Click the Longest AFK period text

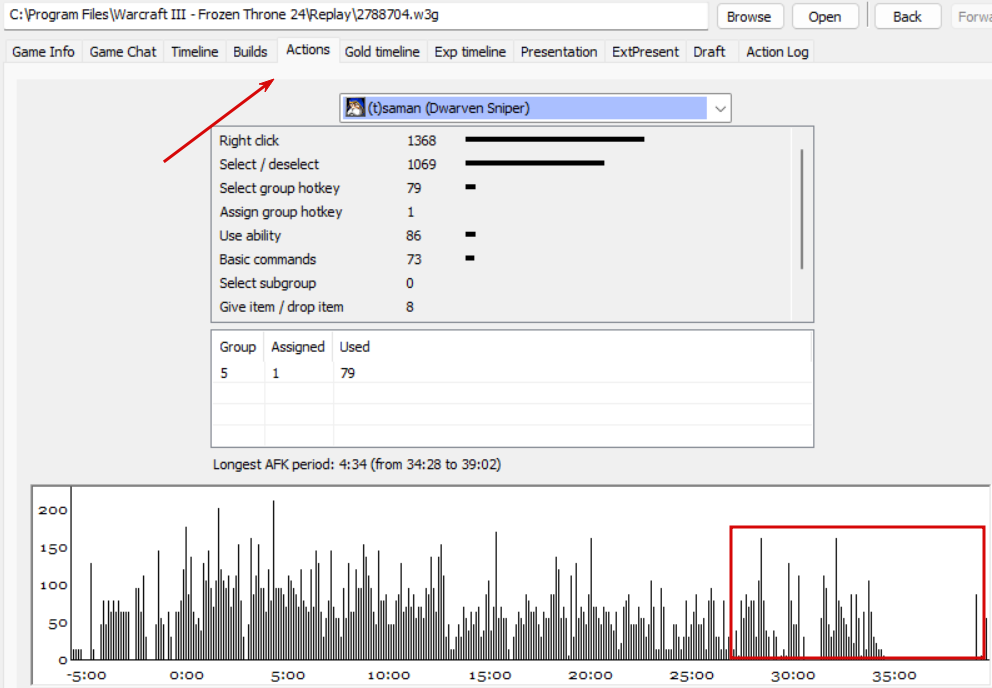coord(357,465)
